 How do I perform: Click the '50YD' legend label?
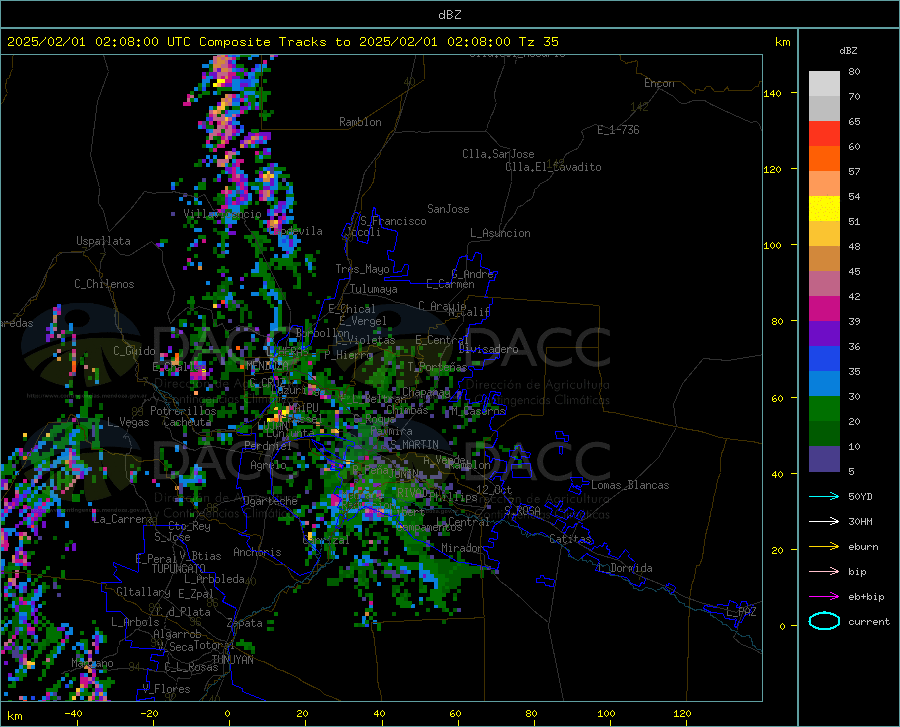point(860,496)
